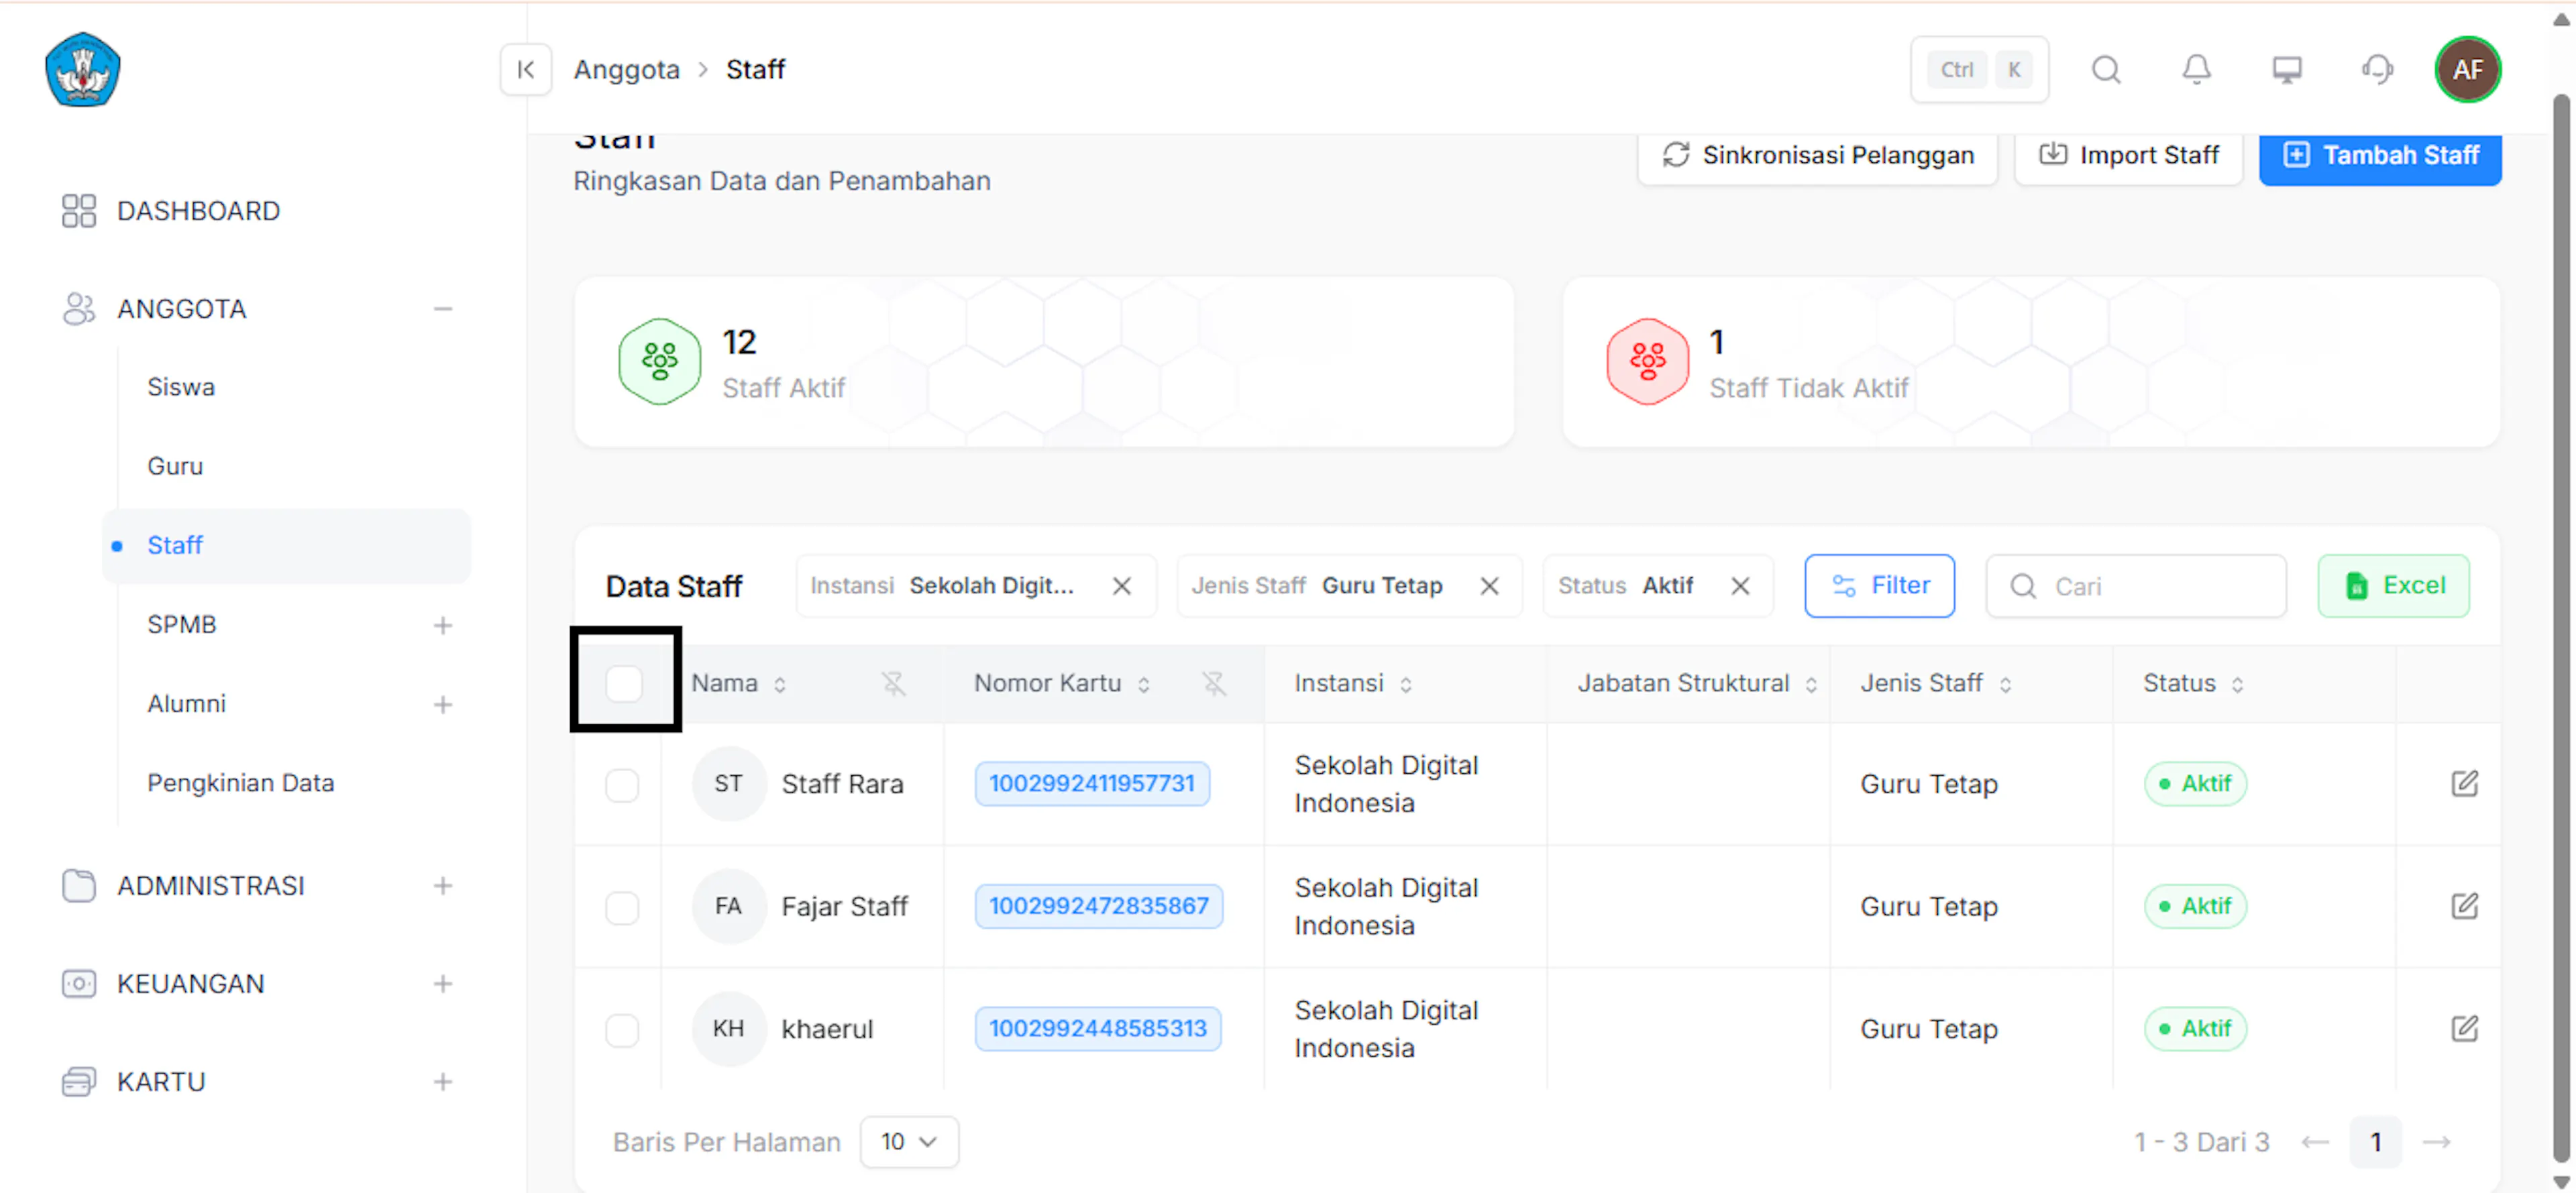Open the Siswa submenu item
The image size is (2576, 1193).
[x=181, y=387]
